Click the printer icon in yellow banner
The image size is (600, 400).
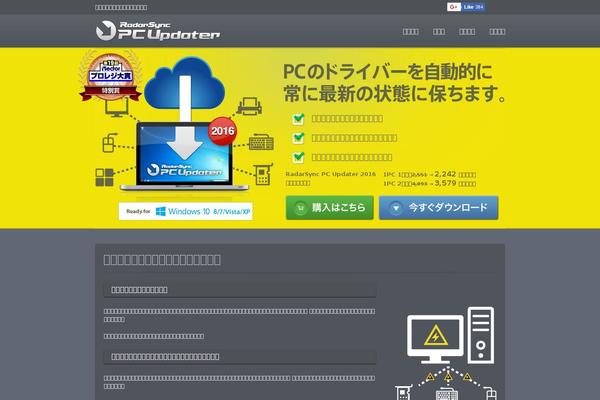249,106
